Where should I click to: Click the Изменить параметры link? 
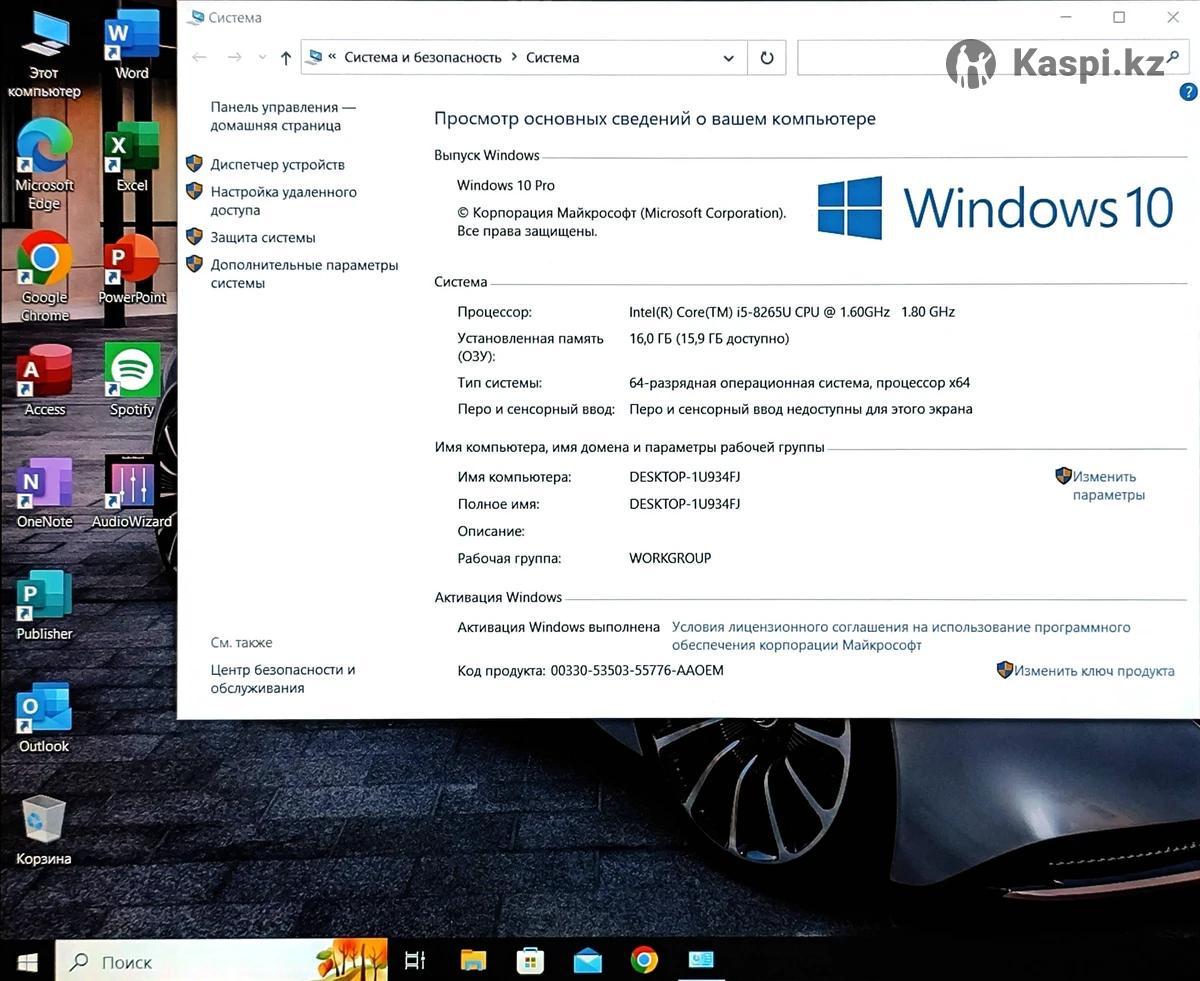pyautogui.click(x=1108, y=486)
